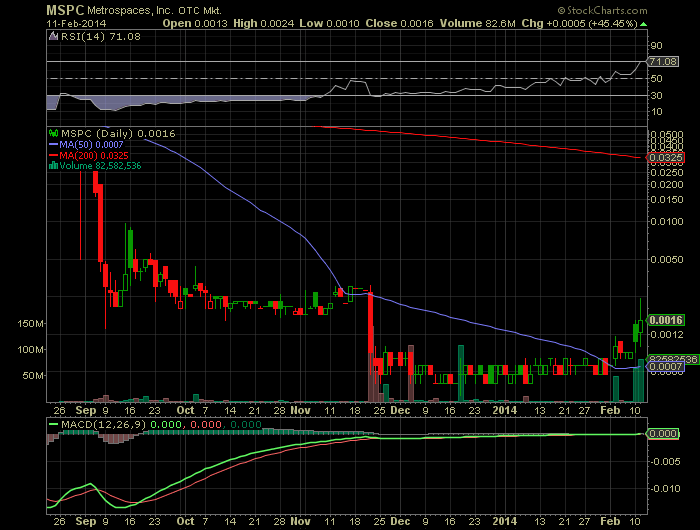
Task: Click the tall green volume bar near Dec 23
Action: click(x=461, y=373)
